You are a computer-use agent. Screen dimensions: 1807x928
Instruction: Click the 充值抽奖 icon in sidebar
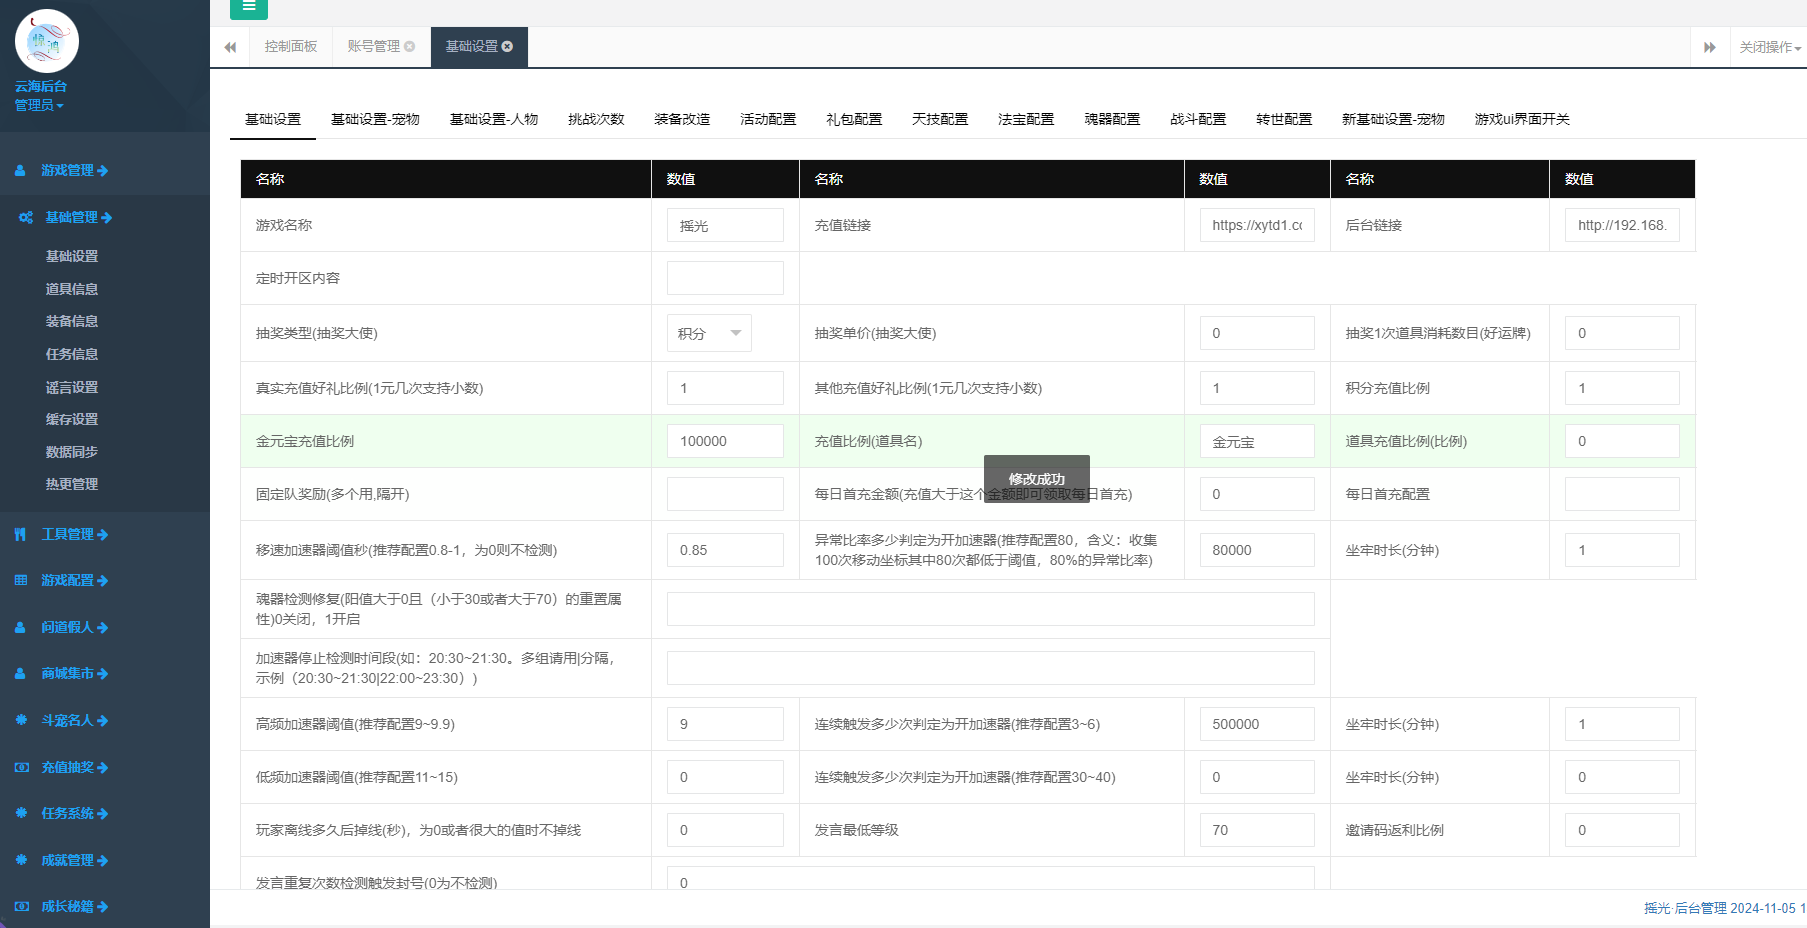(x=20, y=768)
